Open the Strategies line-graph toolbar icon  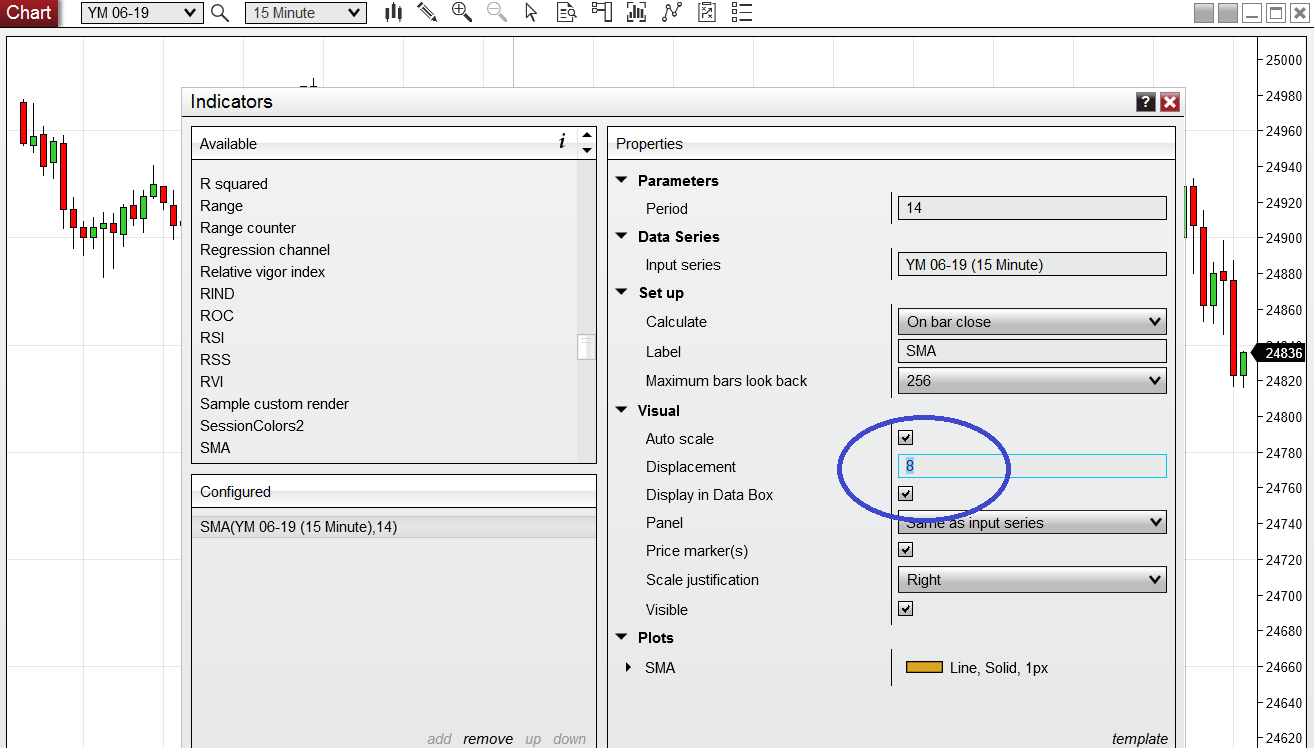click(x=671, y=13)
